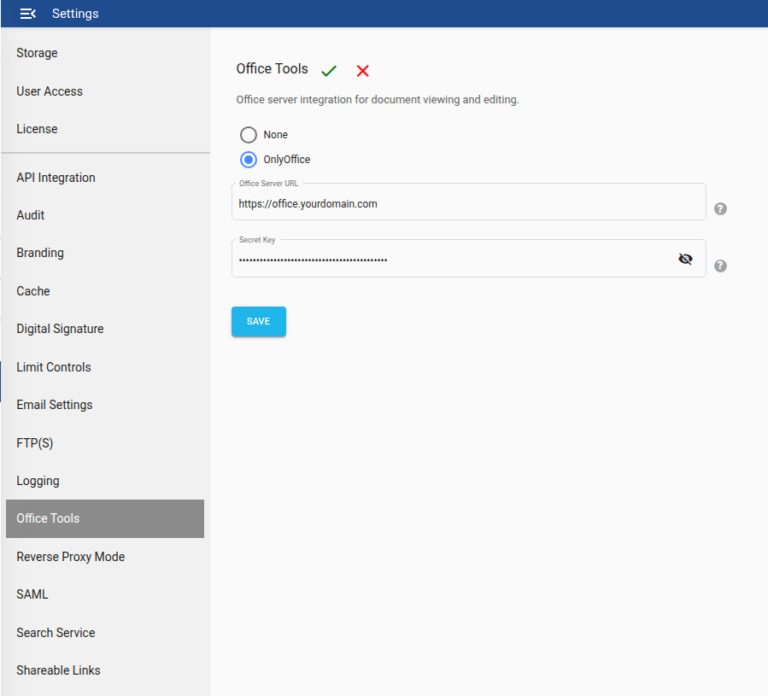Save the Office Tools settings
Image resolution: width=768 pixels, height=696 pixels.
pos(259,321)
